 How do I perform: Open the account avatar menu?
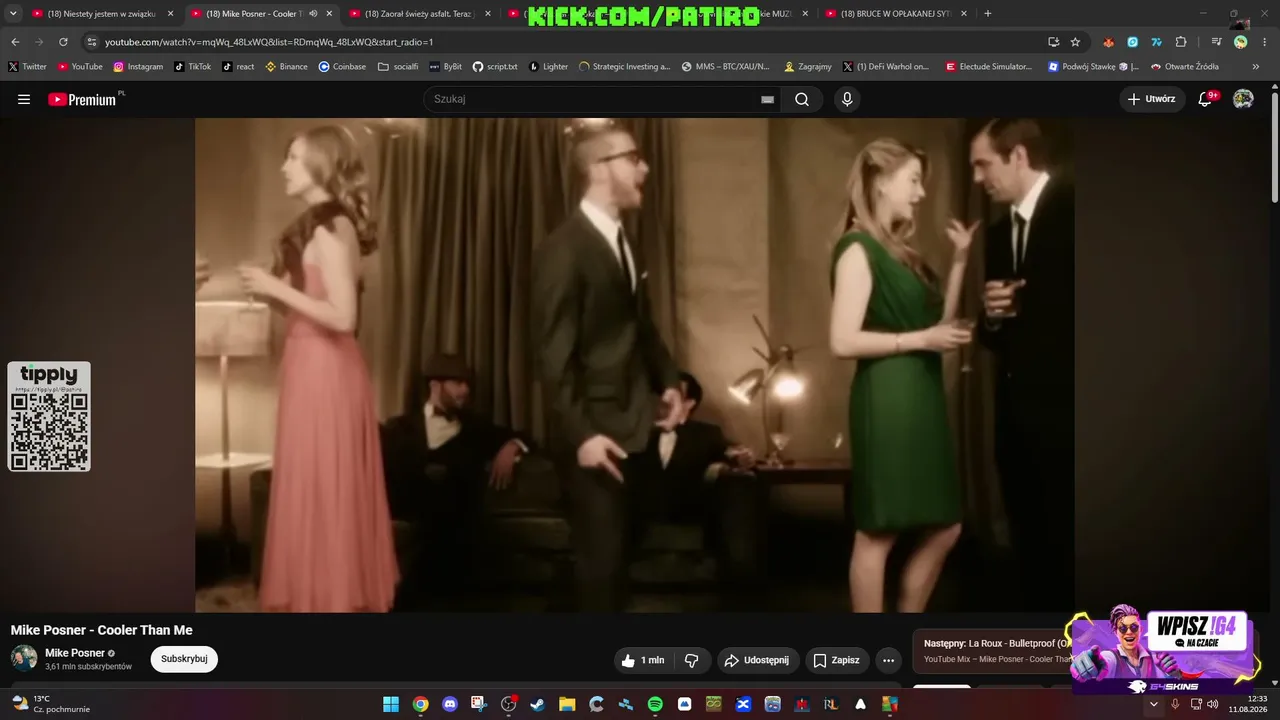click(1243, 99)
